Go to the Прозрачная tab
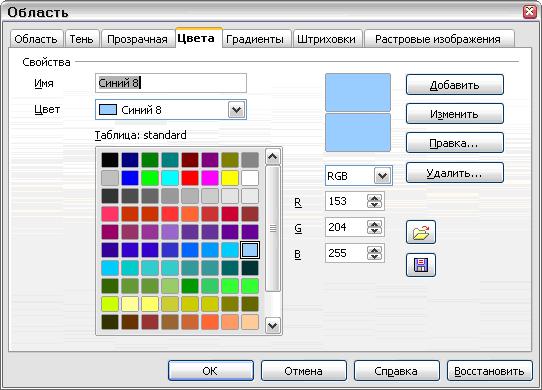 pyautogui.click(x=137, y=39)
